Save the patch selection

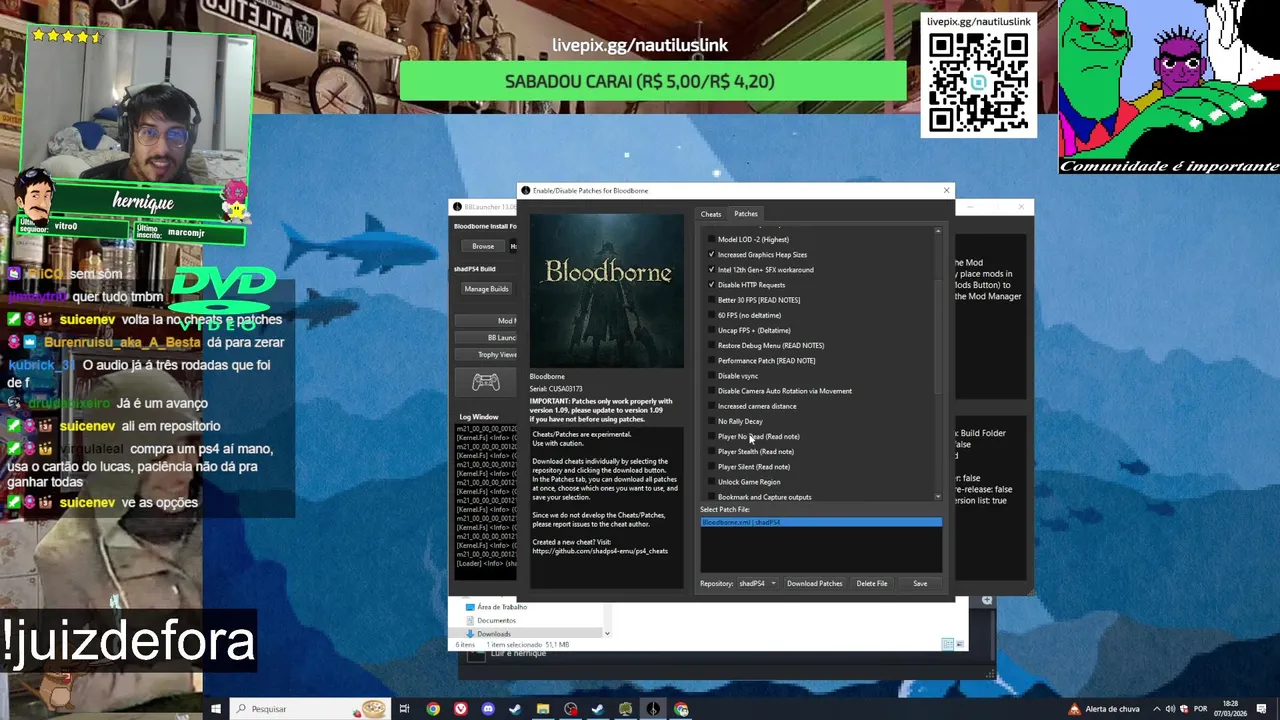click(920, 583)
